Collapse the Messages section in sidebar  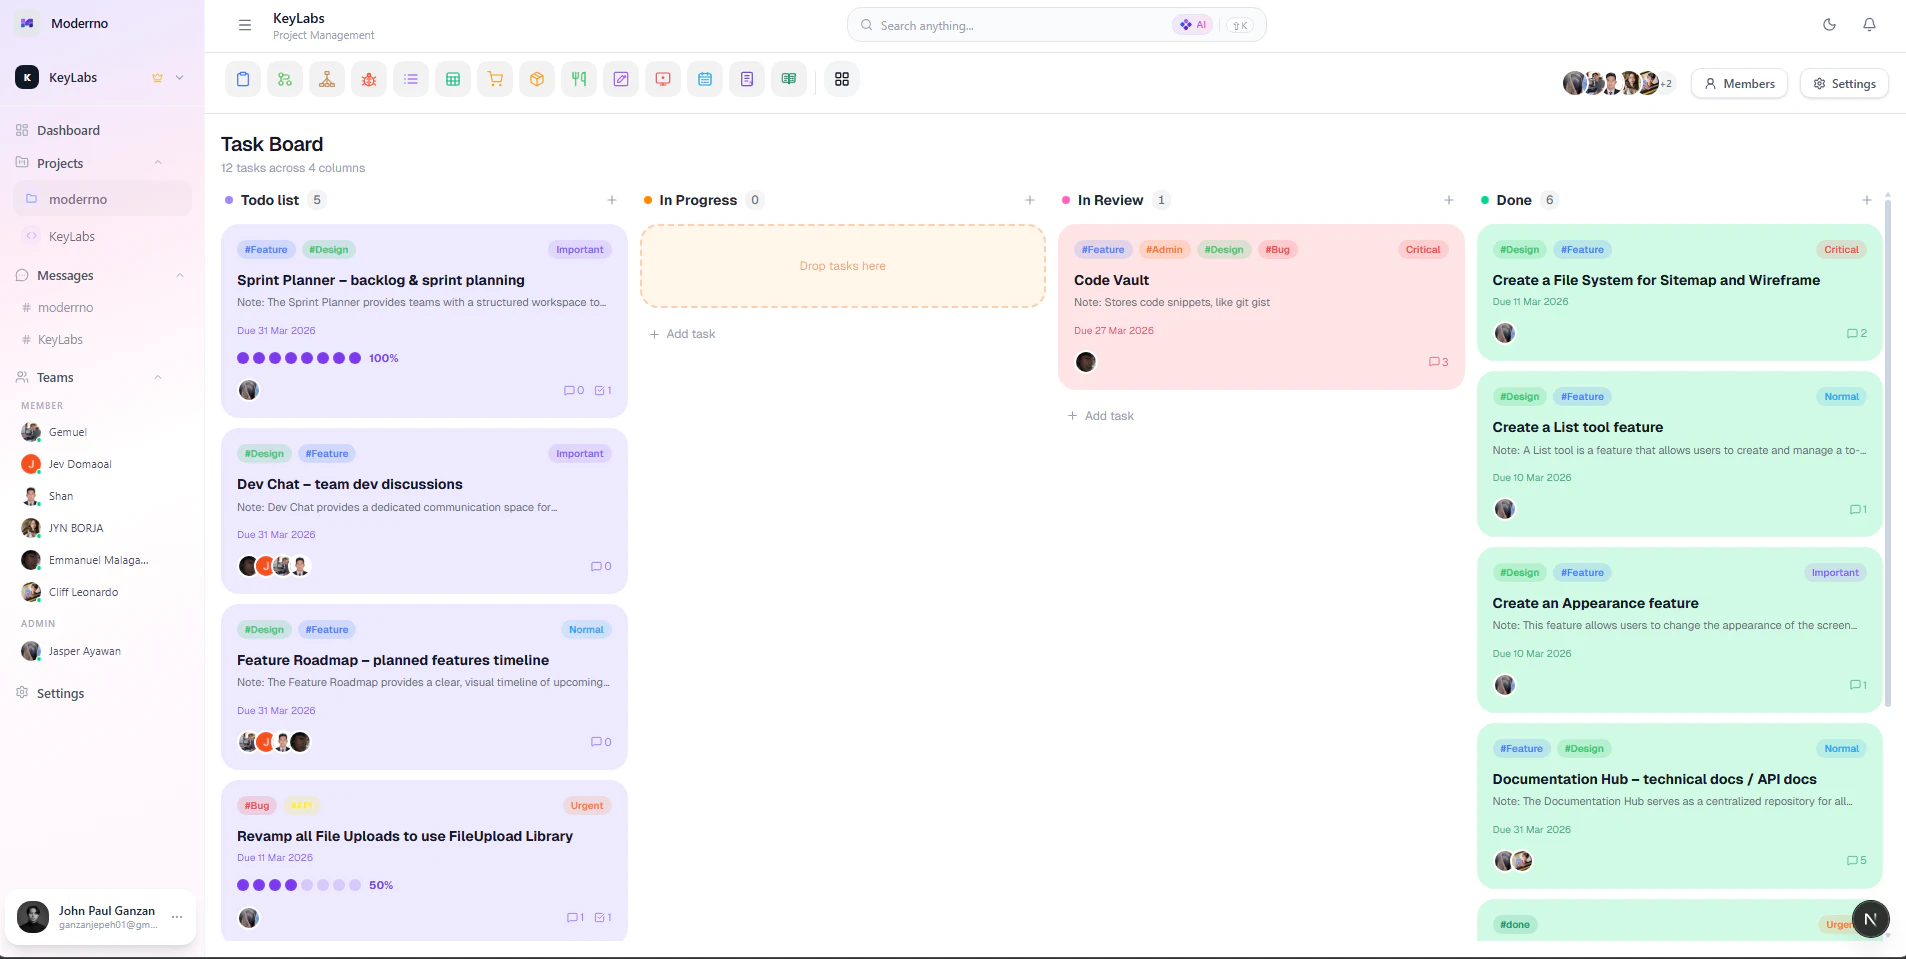pyautogui.click(x=180, y=275)
